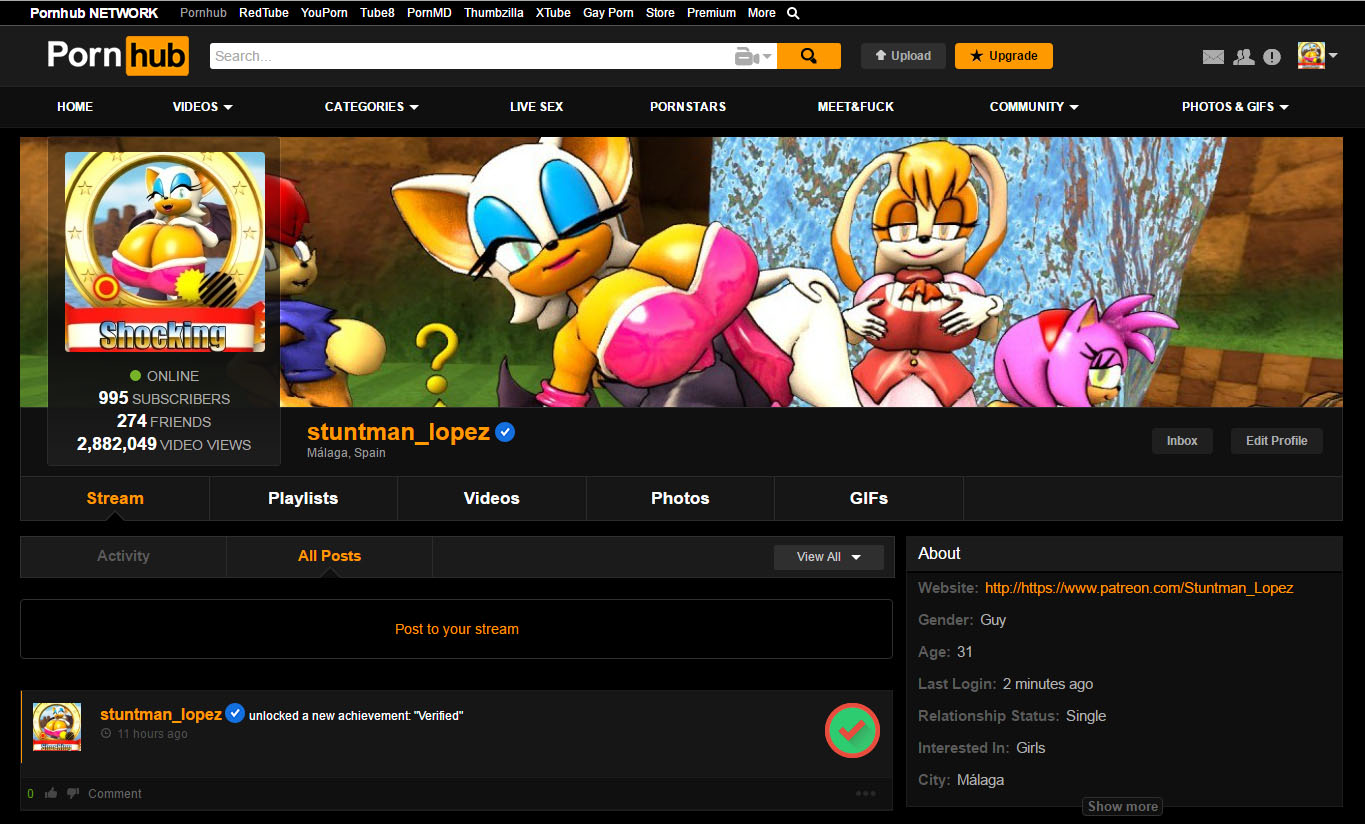Select the Activity stream sub-tab
Viewport: 1365px width, 824px height.
pyautogui.click(x=123, y=556)
